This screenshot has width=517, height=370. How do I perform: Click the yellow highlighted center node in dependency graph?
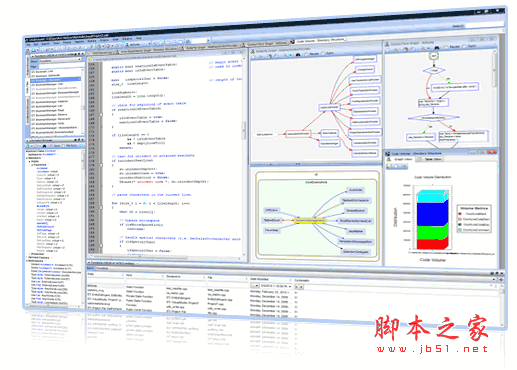310,220
